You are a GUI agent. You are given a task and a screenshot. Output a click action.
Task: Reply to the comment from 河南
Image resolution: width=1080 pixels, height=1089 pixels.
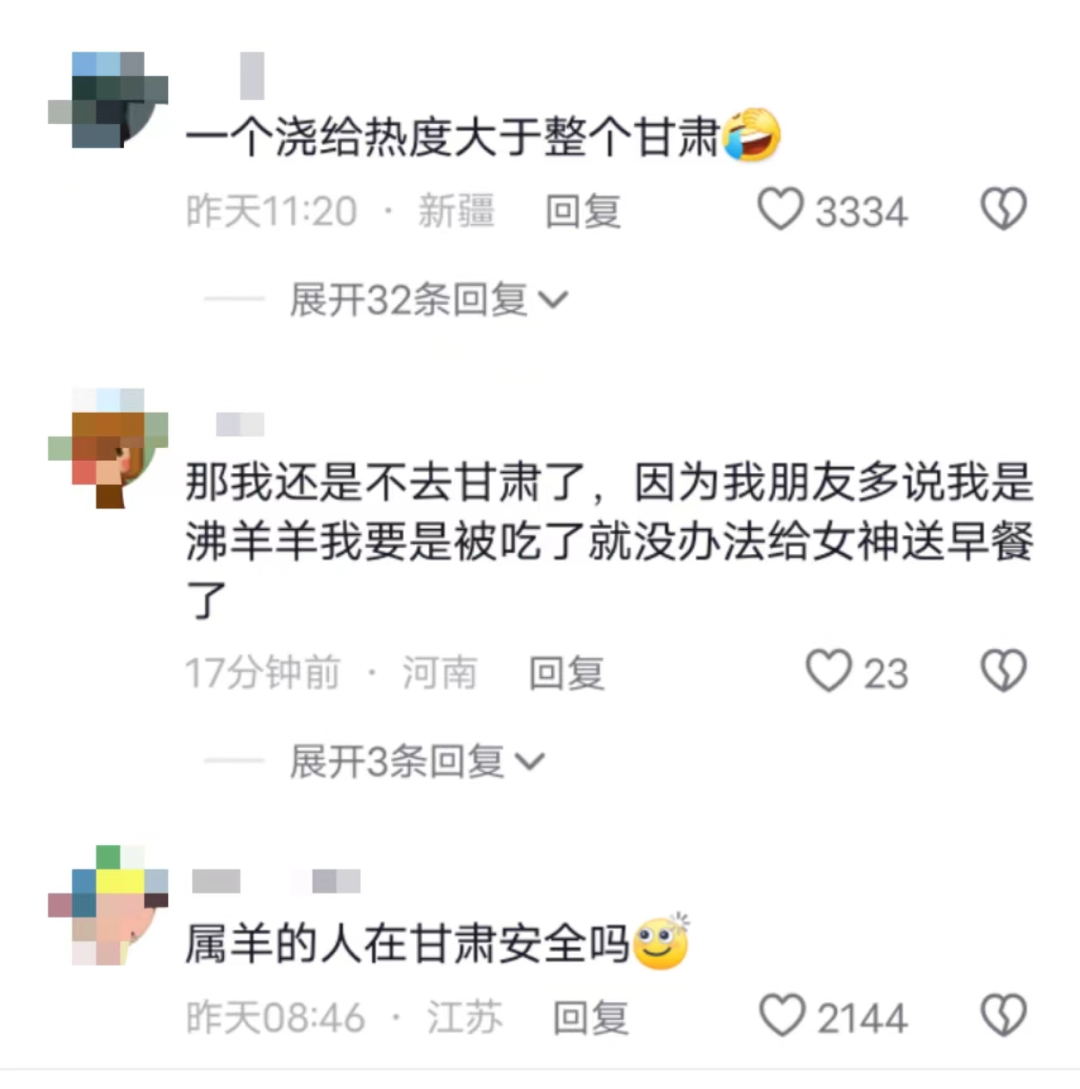click(567, 672)
